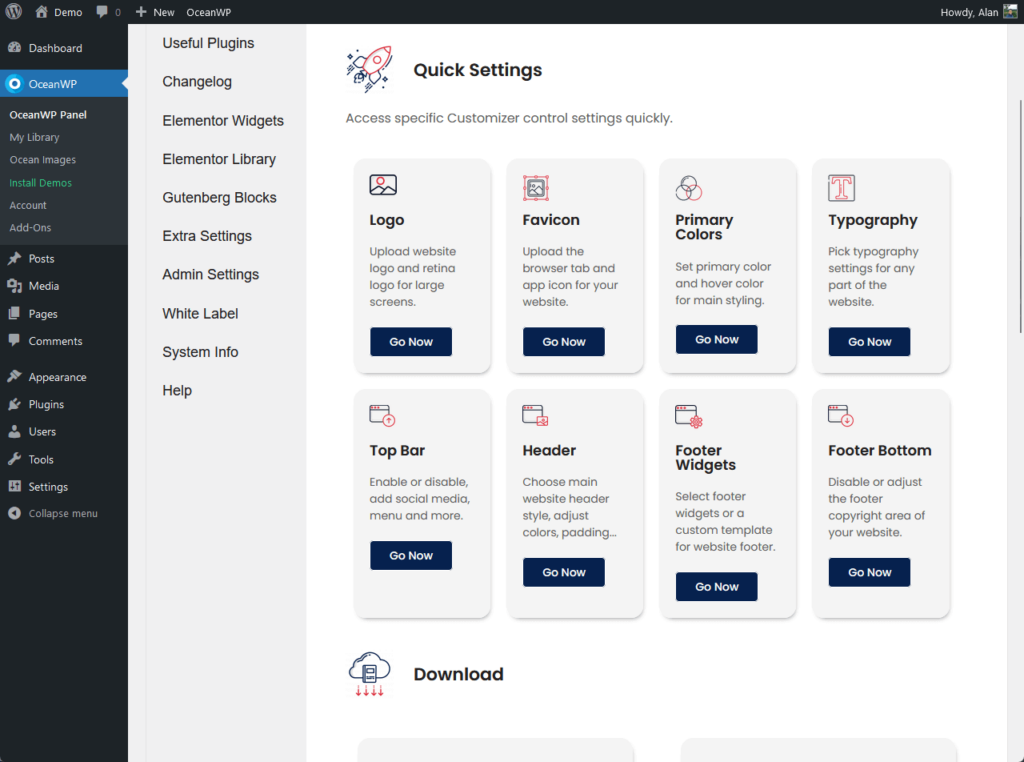Click the Plugins plug icon

[14, 404]
